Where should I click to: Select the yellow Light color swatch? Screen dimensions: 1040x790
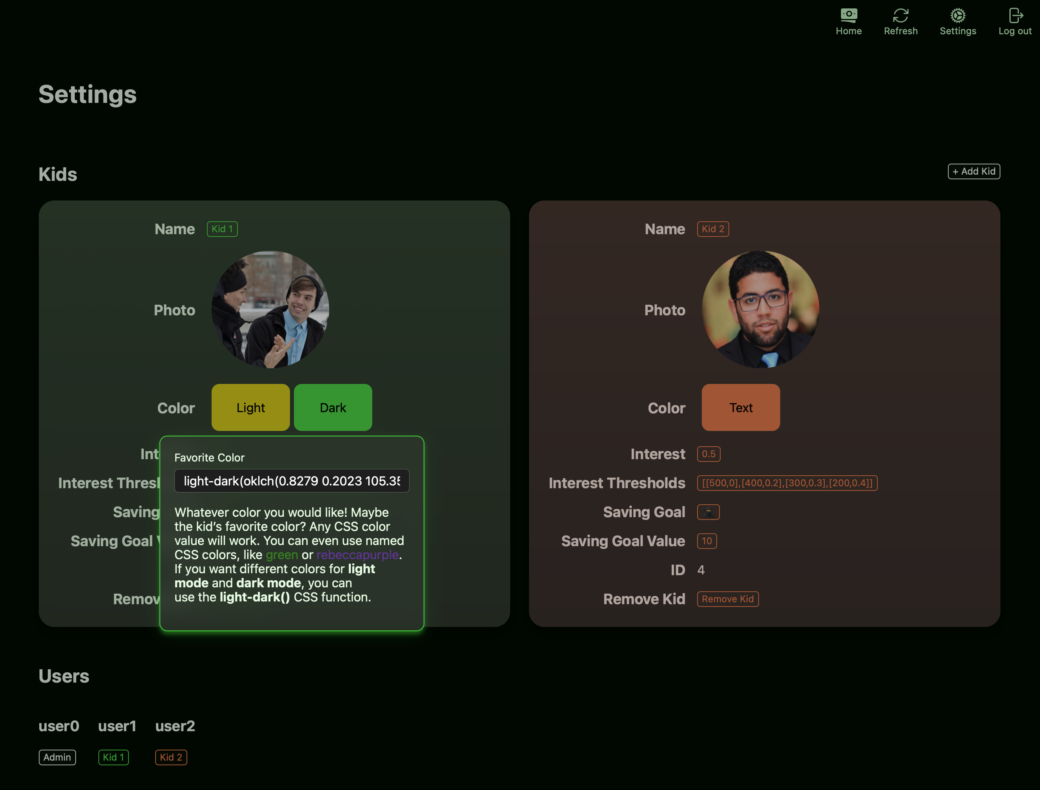(251, 407)
